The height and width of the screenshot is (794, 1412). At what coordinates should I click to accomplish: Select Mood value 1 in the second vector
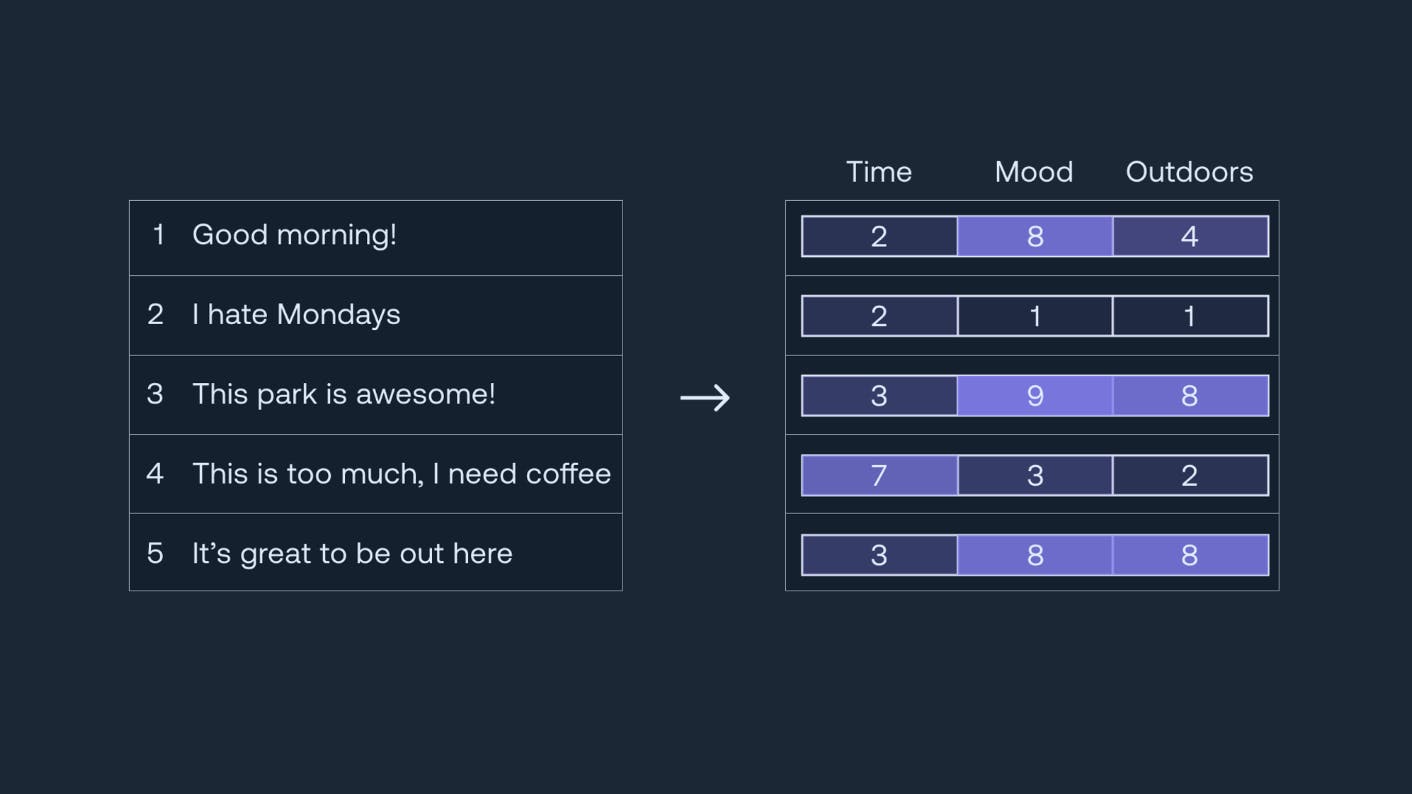[x=1035, y=317]
